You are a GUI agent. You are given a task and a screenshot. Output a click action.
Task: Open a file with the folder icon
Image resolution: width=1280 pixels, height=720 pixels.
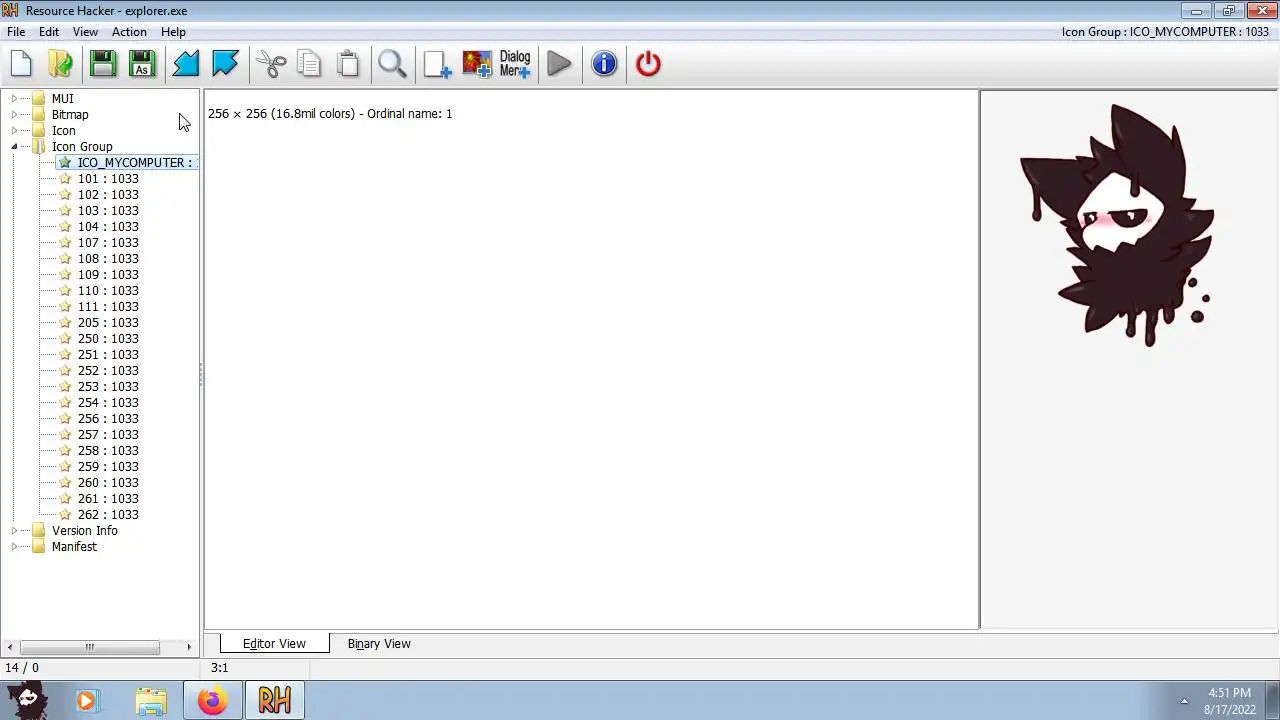tap(60, 64)
